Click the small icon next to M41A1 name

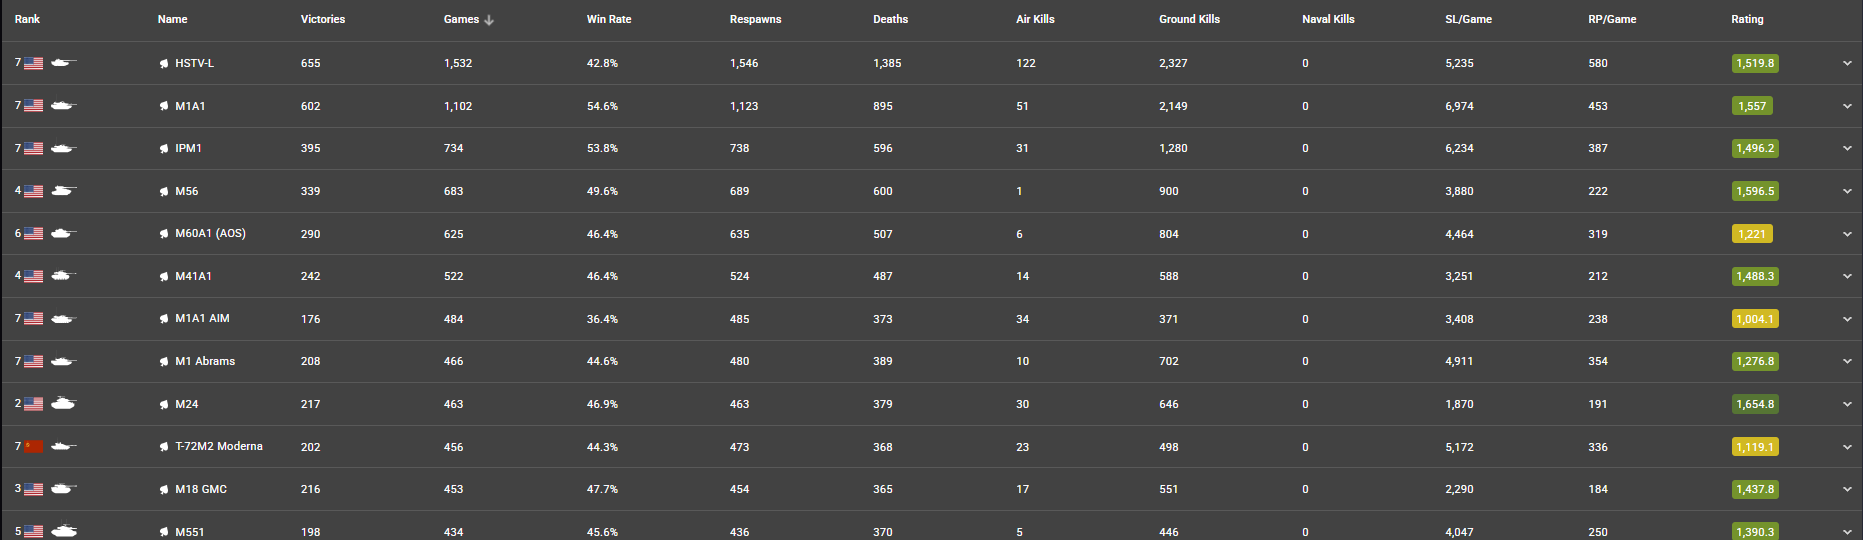[x=164, y=277]
